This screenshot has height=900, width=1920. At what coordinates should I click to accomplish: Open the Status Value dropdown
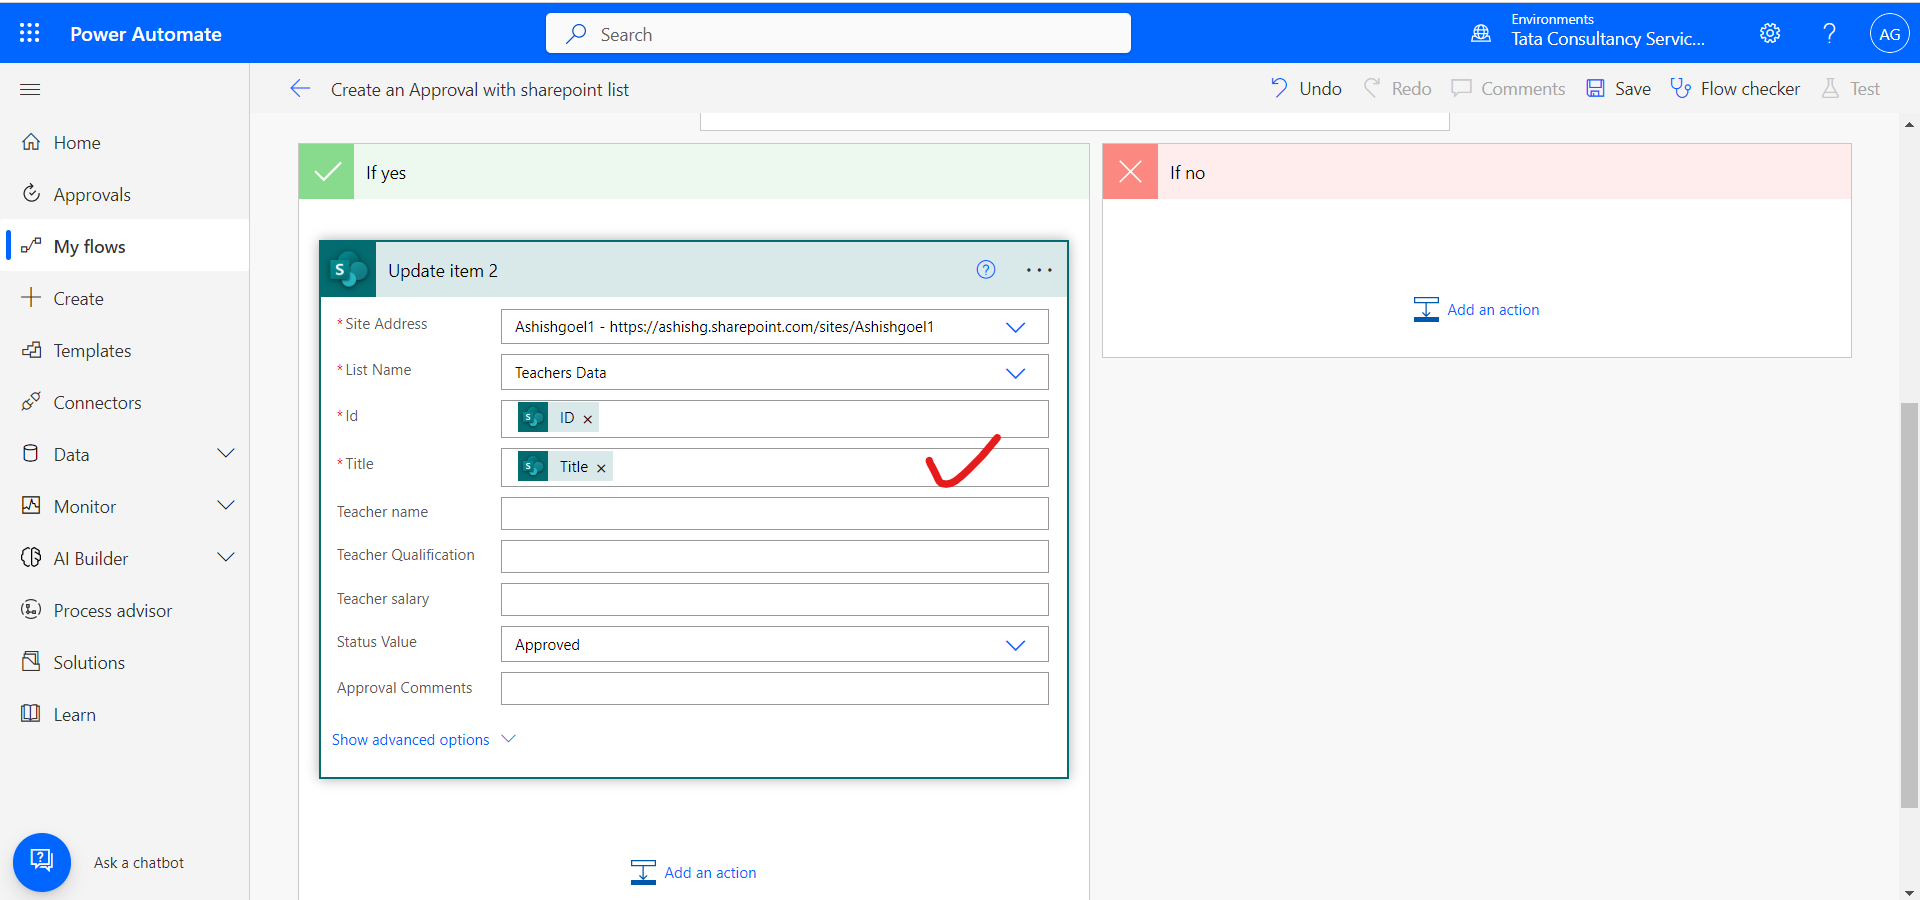[x=1016, y=644]
